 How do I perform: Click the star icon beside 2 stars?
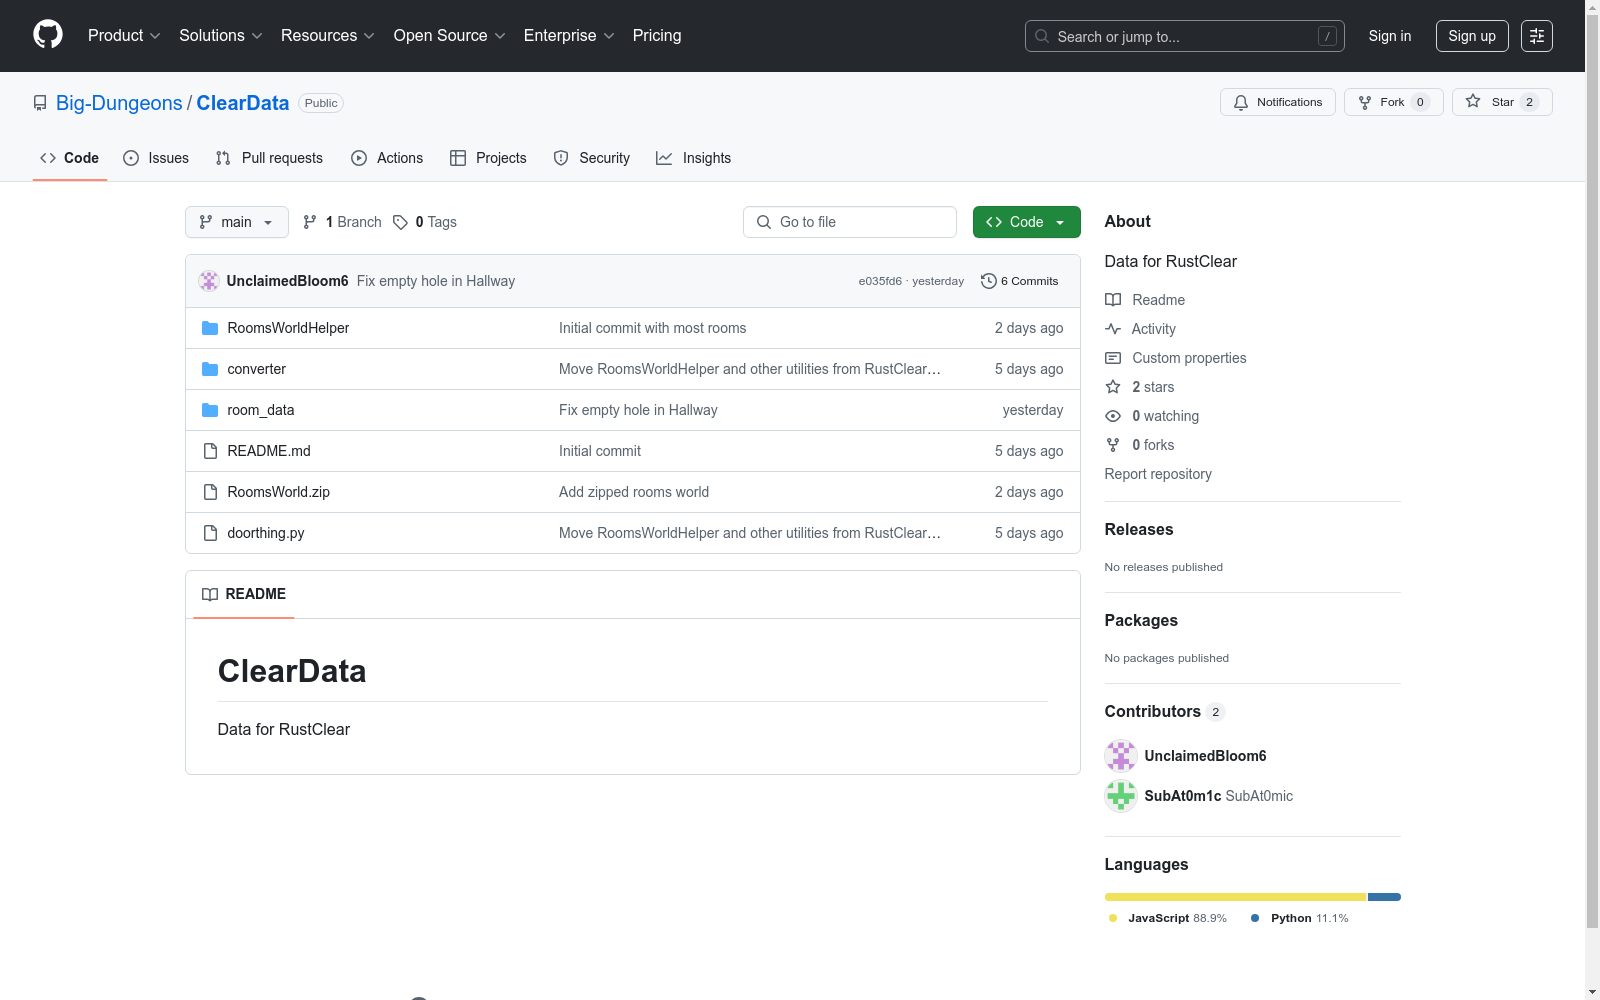[x=1113, y=387]
